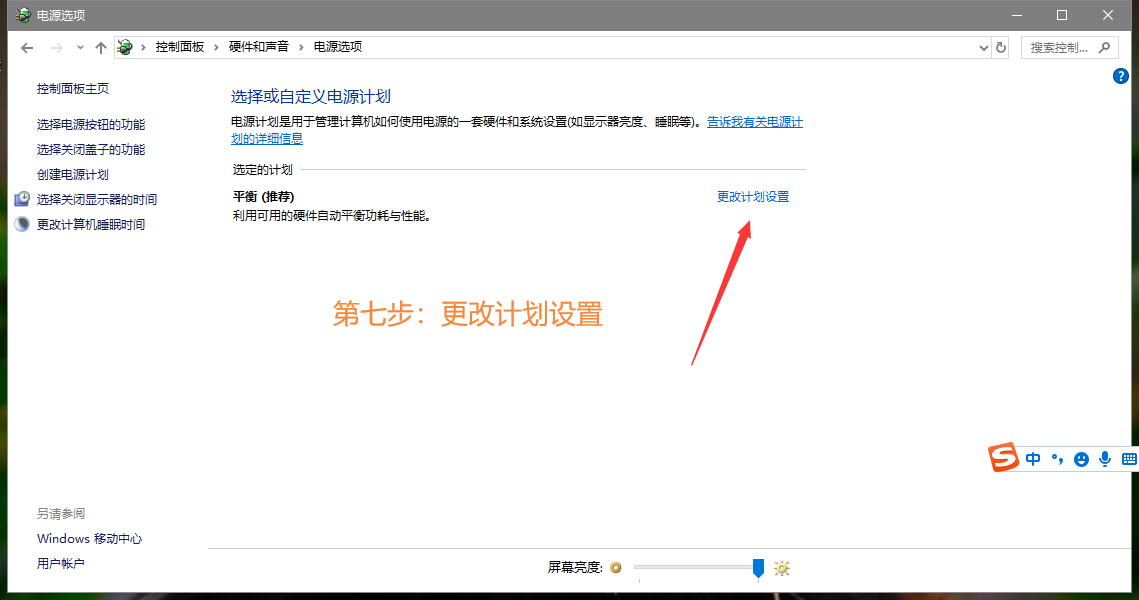Click the 更改计划设置 link
Viewport: 1139px width, 600px height.
pyautogui.click(x=753, y=197)
